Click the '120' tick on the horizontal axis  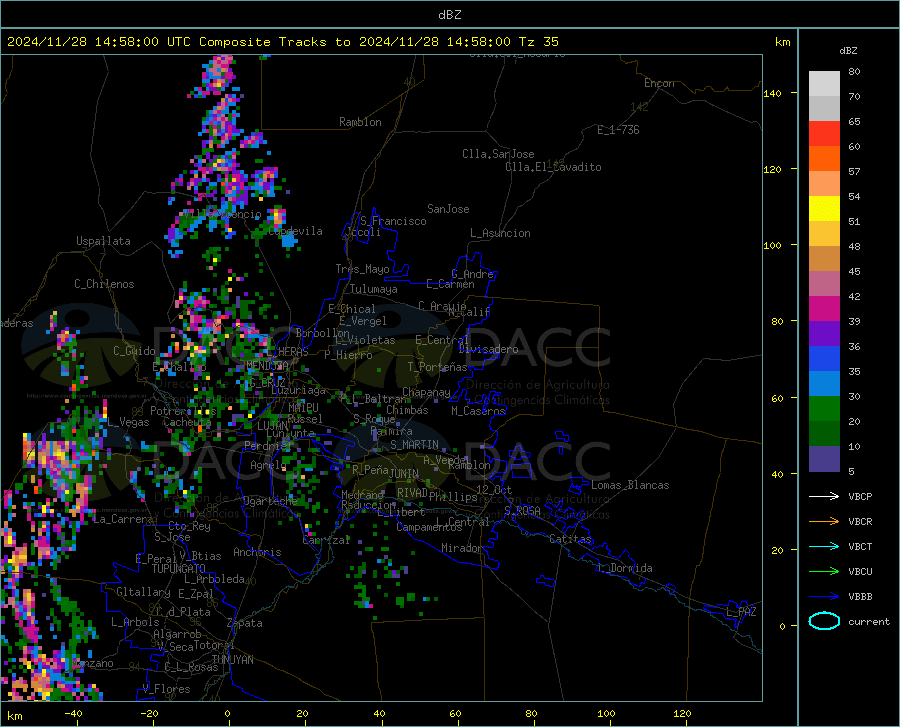tap(682, 714)
